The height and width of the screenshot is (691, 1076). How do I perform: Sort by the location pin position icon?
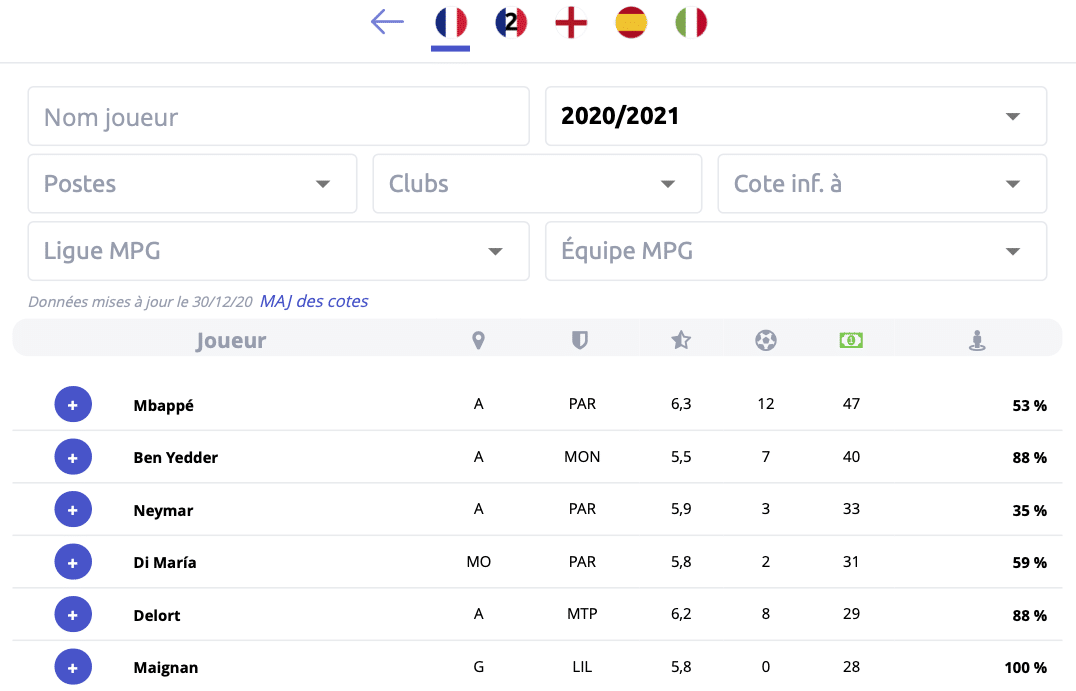(x=478, y=340)
